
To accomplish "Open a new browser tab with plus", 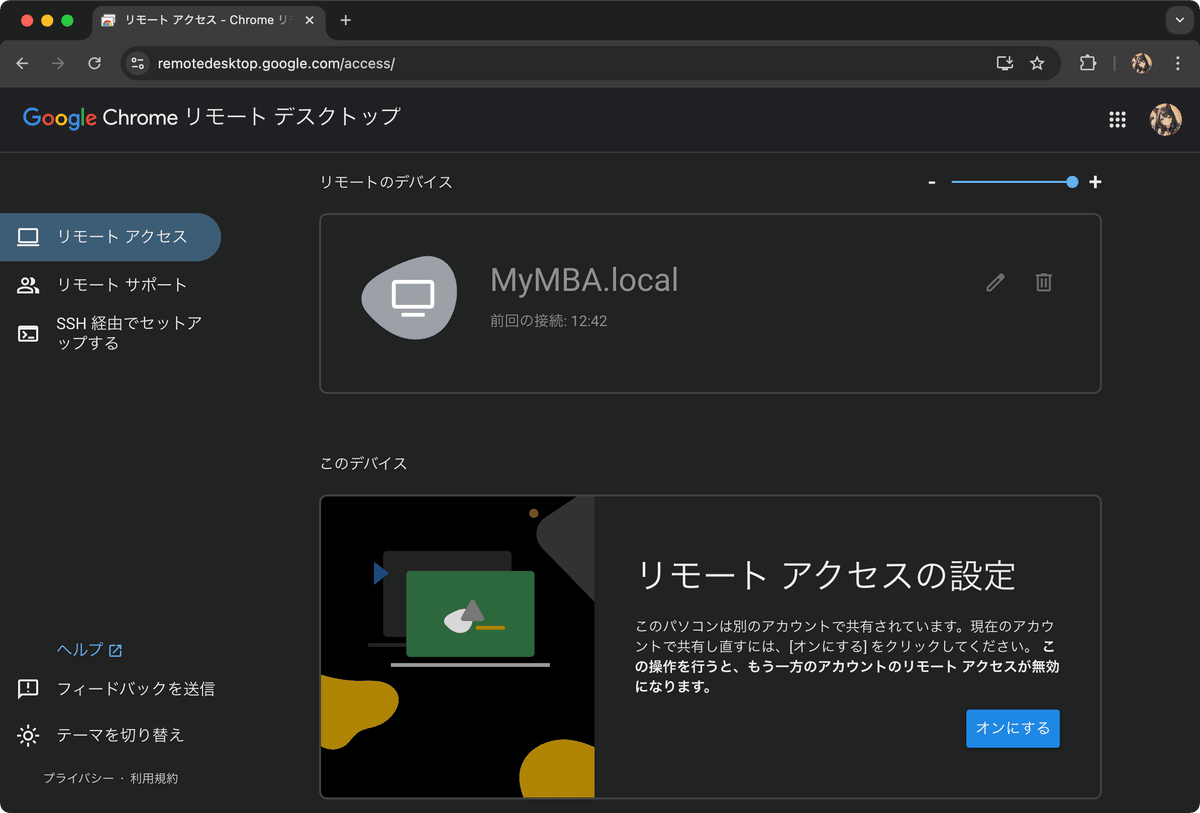I will pyautogui.click(x=346, y=20).
